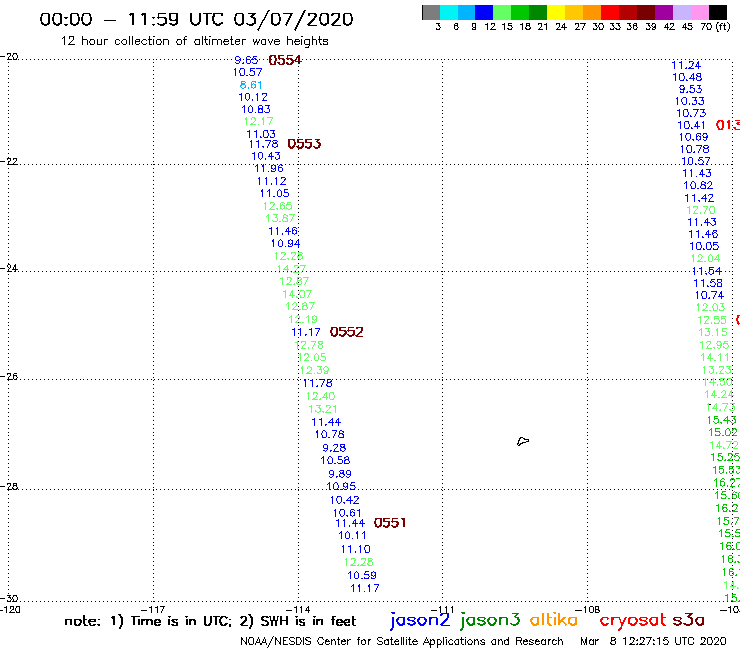Click the green 13.21 value
The width and height of the screenshot is (740, 650).
[x=323, y=409]
